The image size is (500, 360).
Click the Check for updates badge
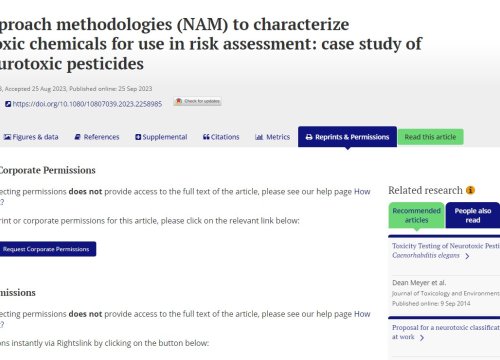point(197,101)
